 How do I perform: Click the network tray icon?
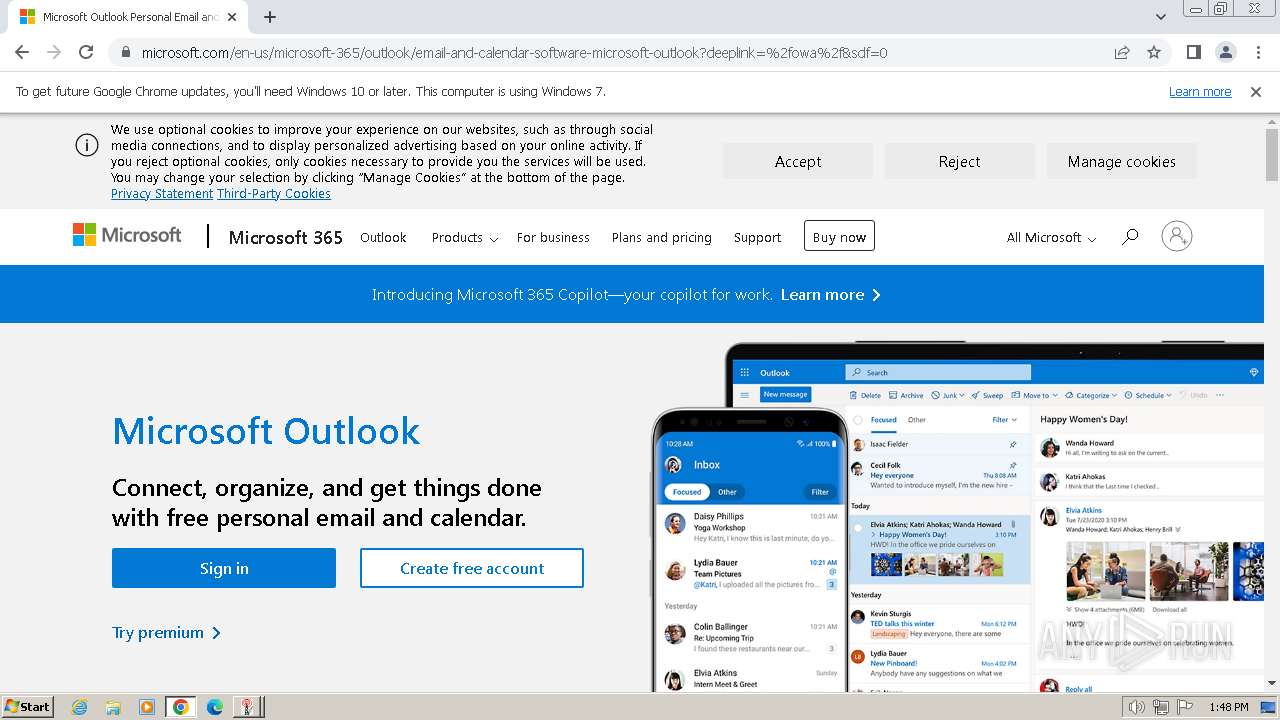pyautogui.click(x=1160, y=707)
